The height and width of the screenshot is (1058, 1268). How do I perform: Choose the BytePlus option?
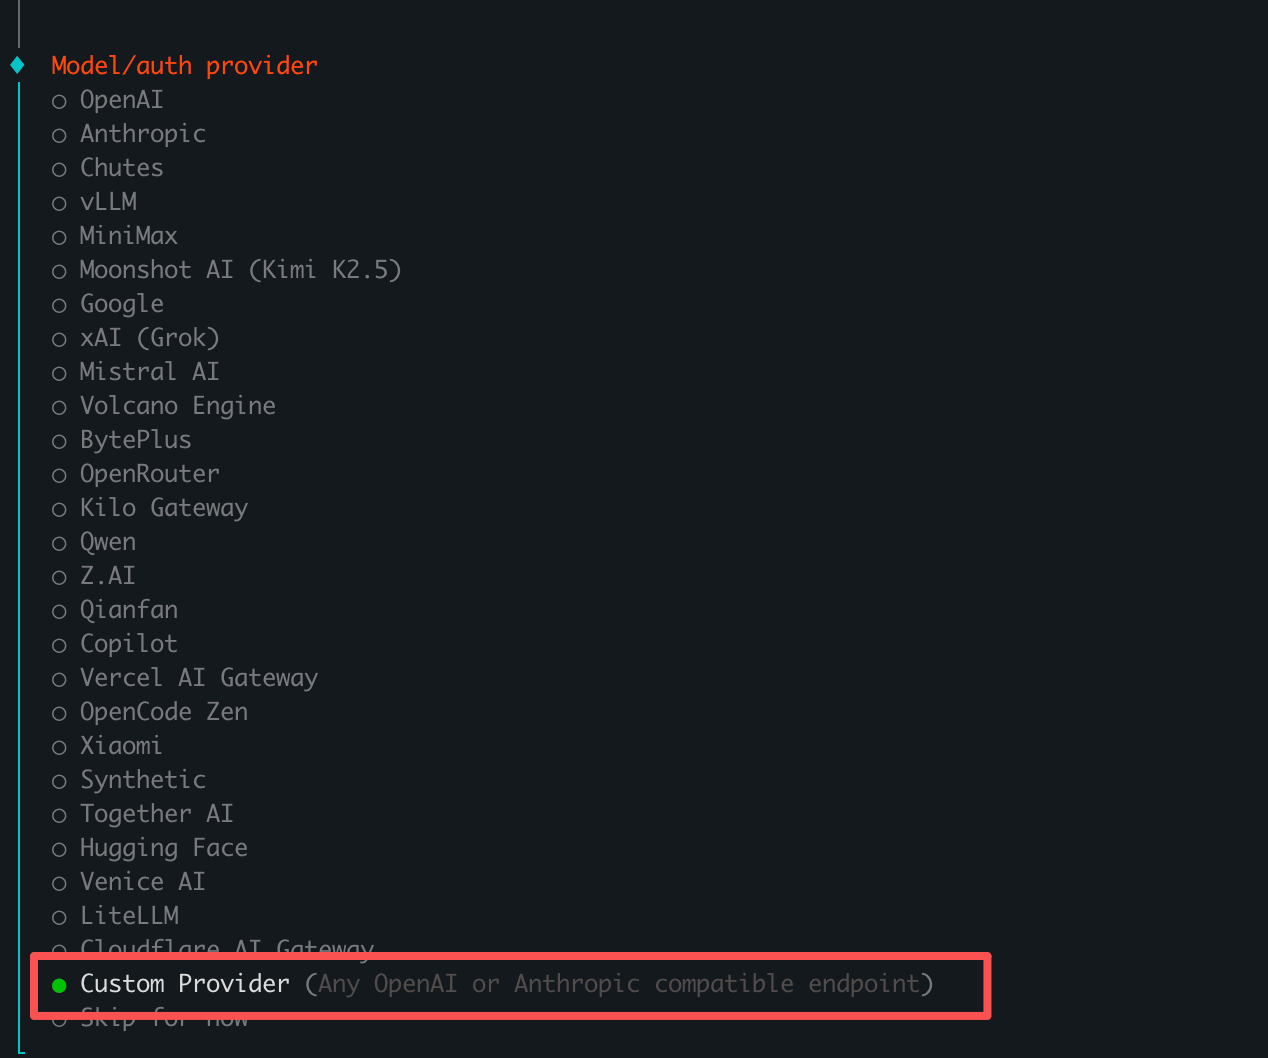[135, 440]
